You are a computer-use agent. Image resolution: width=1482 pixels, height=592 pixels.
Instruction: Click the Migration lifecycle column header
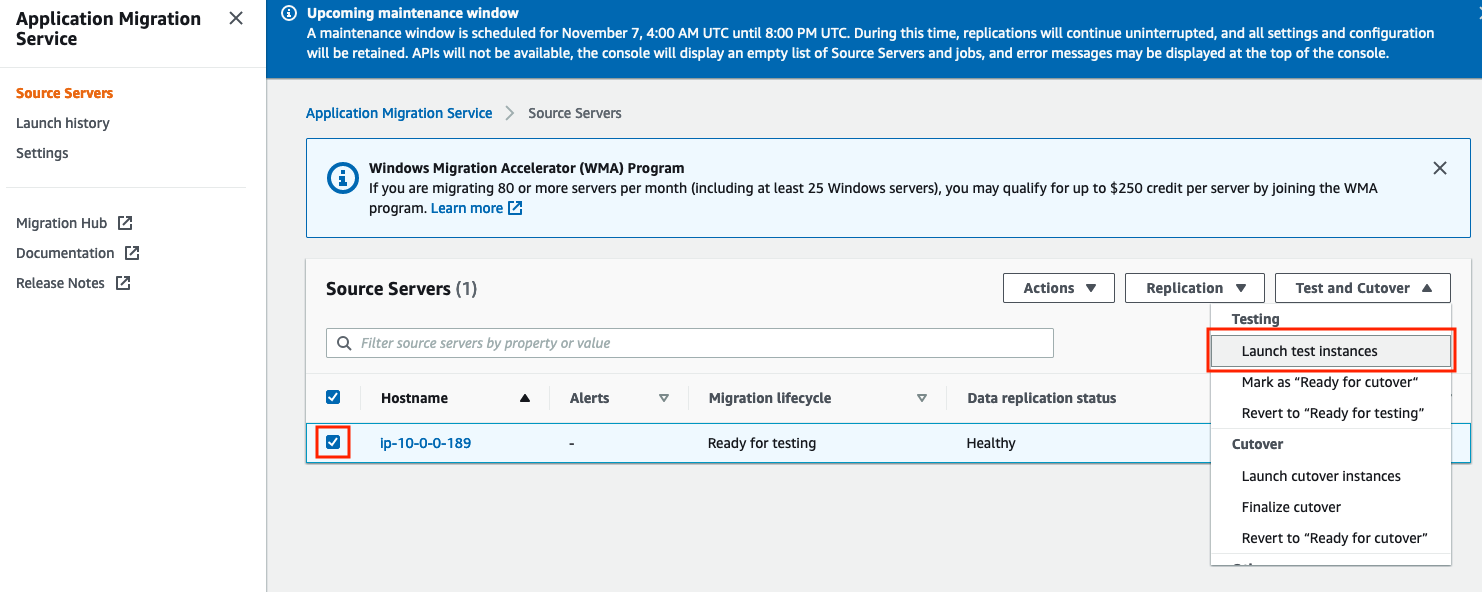pyautogui.click(x=770, y=398)
